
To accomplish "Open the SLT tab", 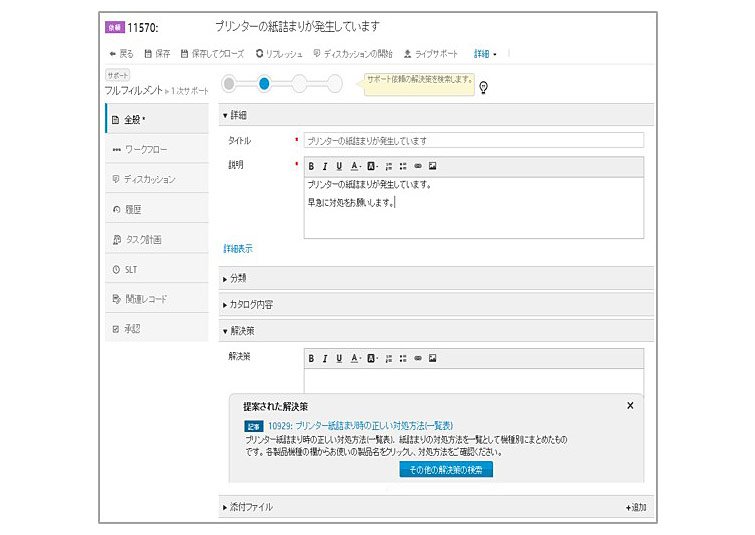I will 157,269.
